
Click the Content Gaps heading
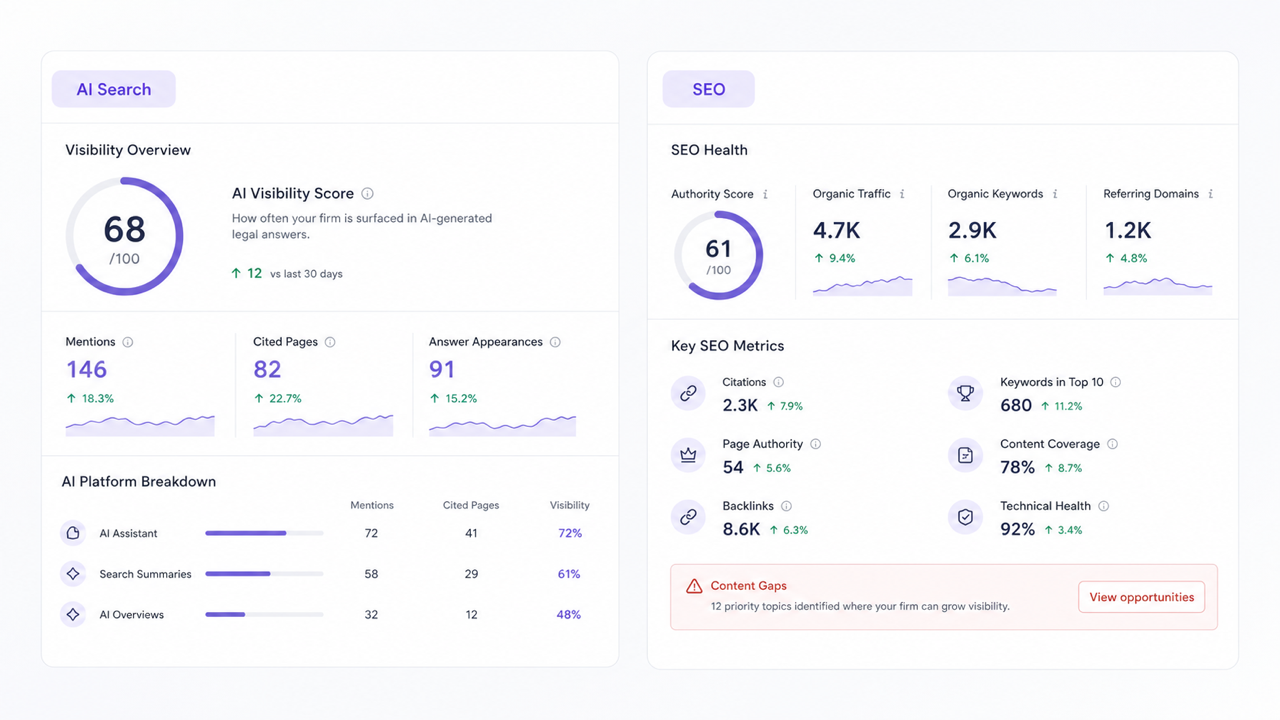(x=749, y=586)
